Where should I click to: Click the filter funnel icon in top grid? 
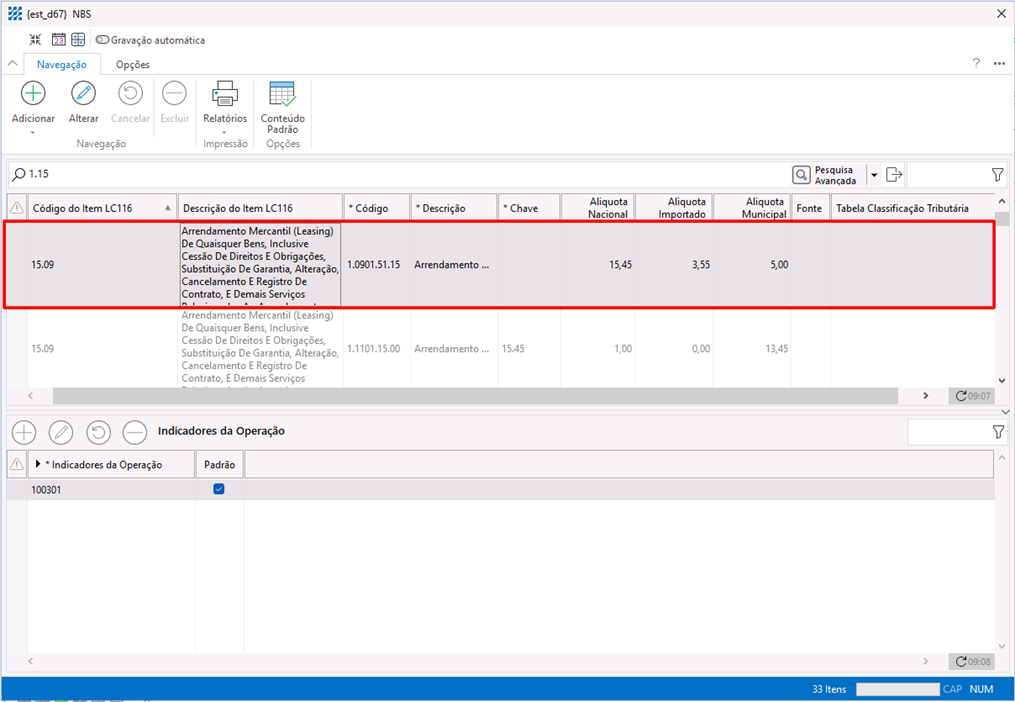click(x=997, y=175)
